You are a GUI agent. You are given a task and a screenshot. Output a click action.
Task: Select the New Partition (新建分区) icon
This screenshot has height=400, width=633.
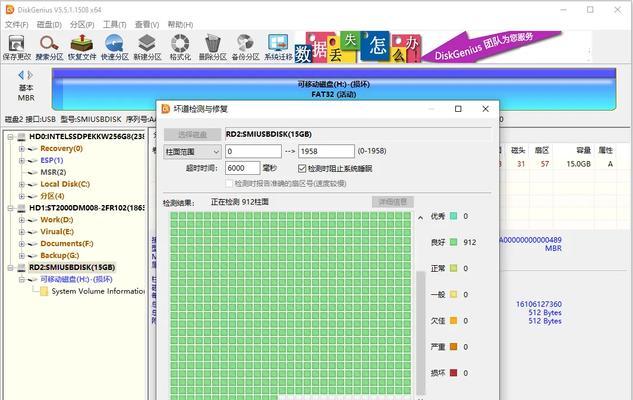[147, 47]
